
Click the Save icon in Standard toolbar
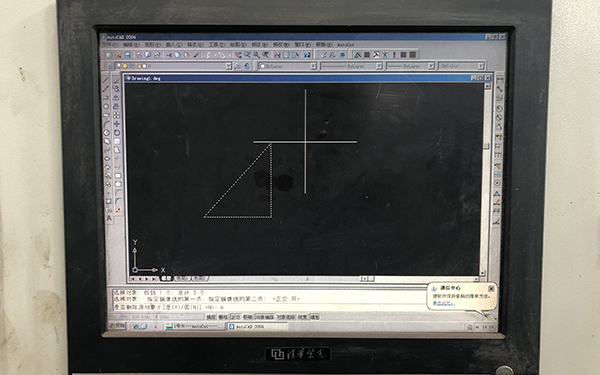click(x=127, y=55)
